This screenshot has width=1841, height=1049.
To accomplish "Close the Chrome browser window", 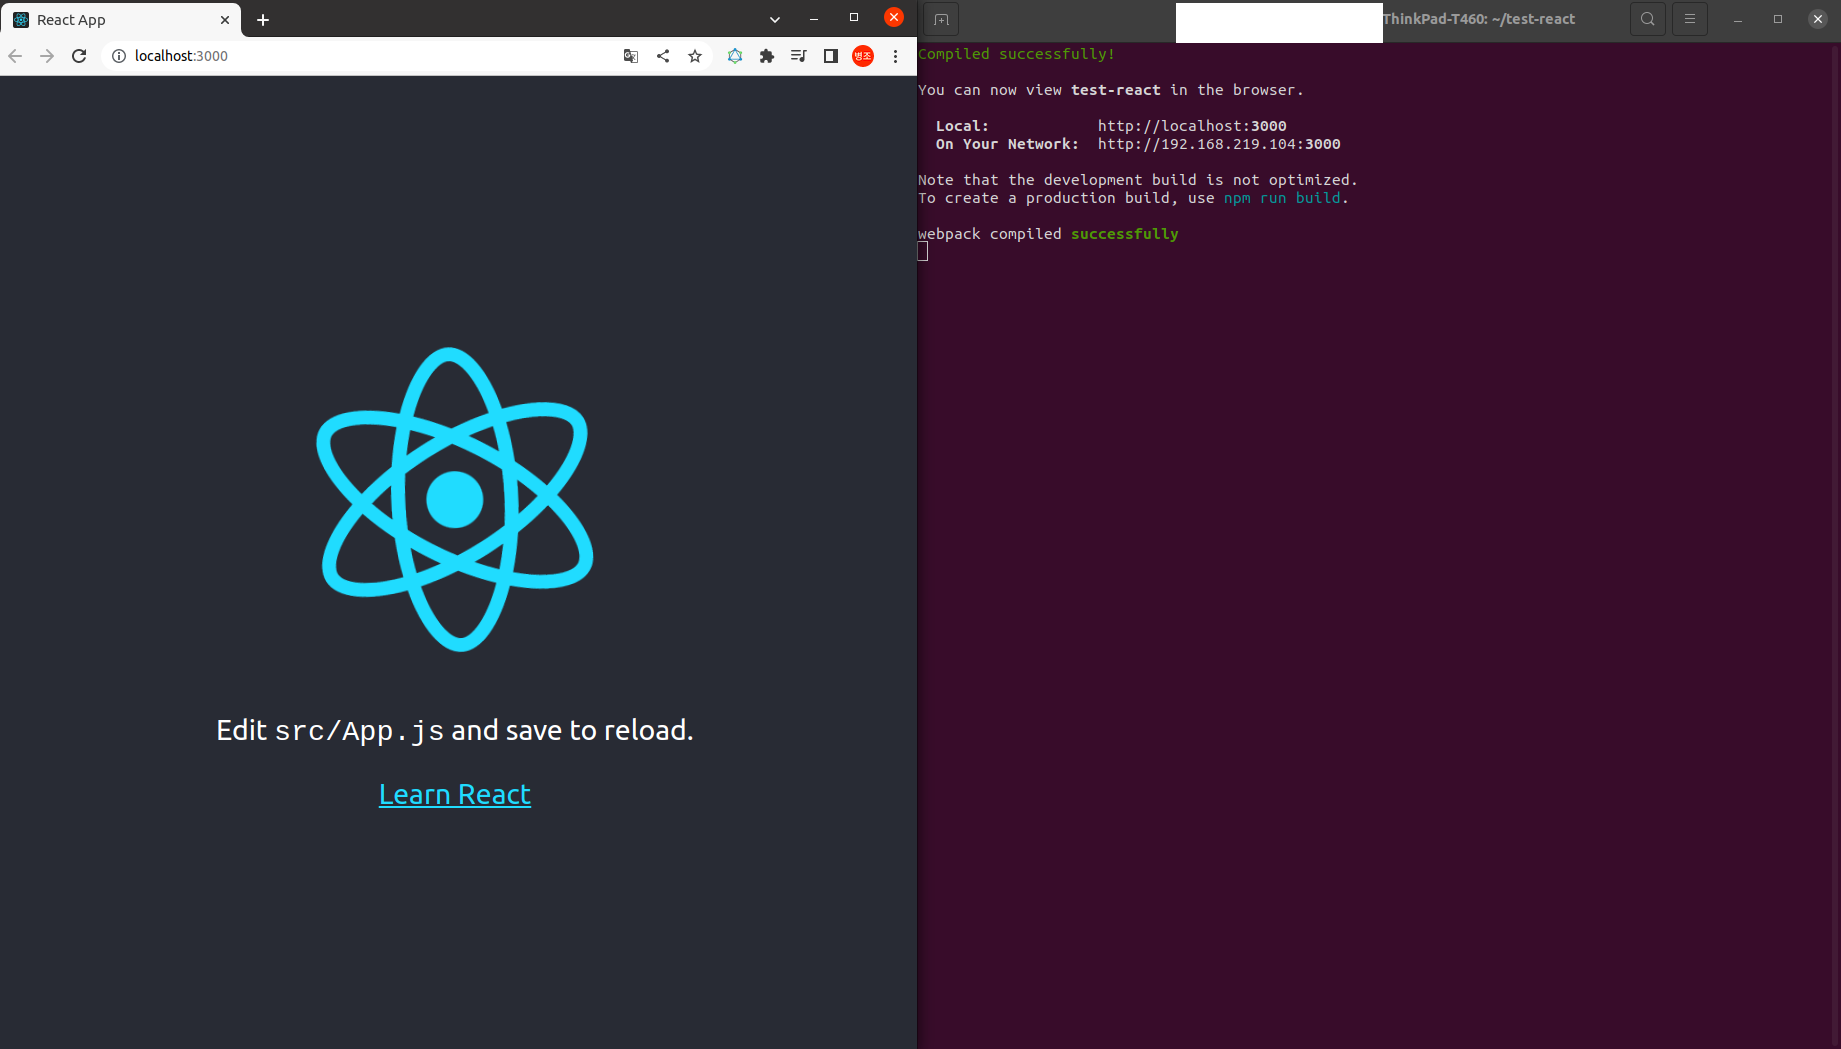I will pyautogui.click(x=894, y=17).
